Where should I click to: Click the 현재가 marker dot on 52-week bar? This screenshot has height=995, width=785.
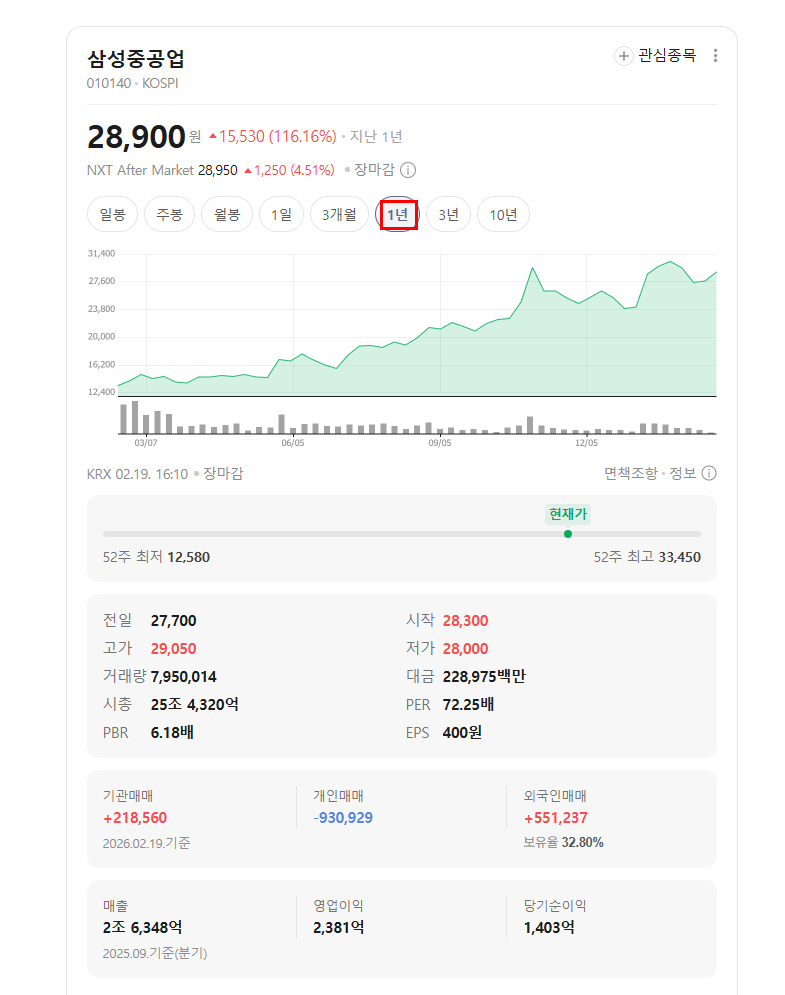[x=568, y=534]
